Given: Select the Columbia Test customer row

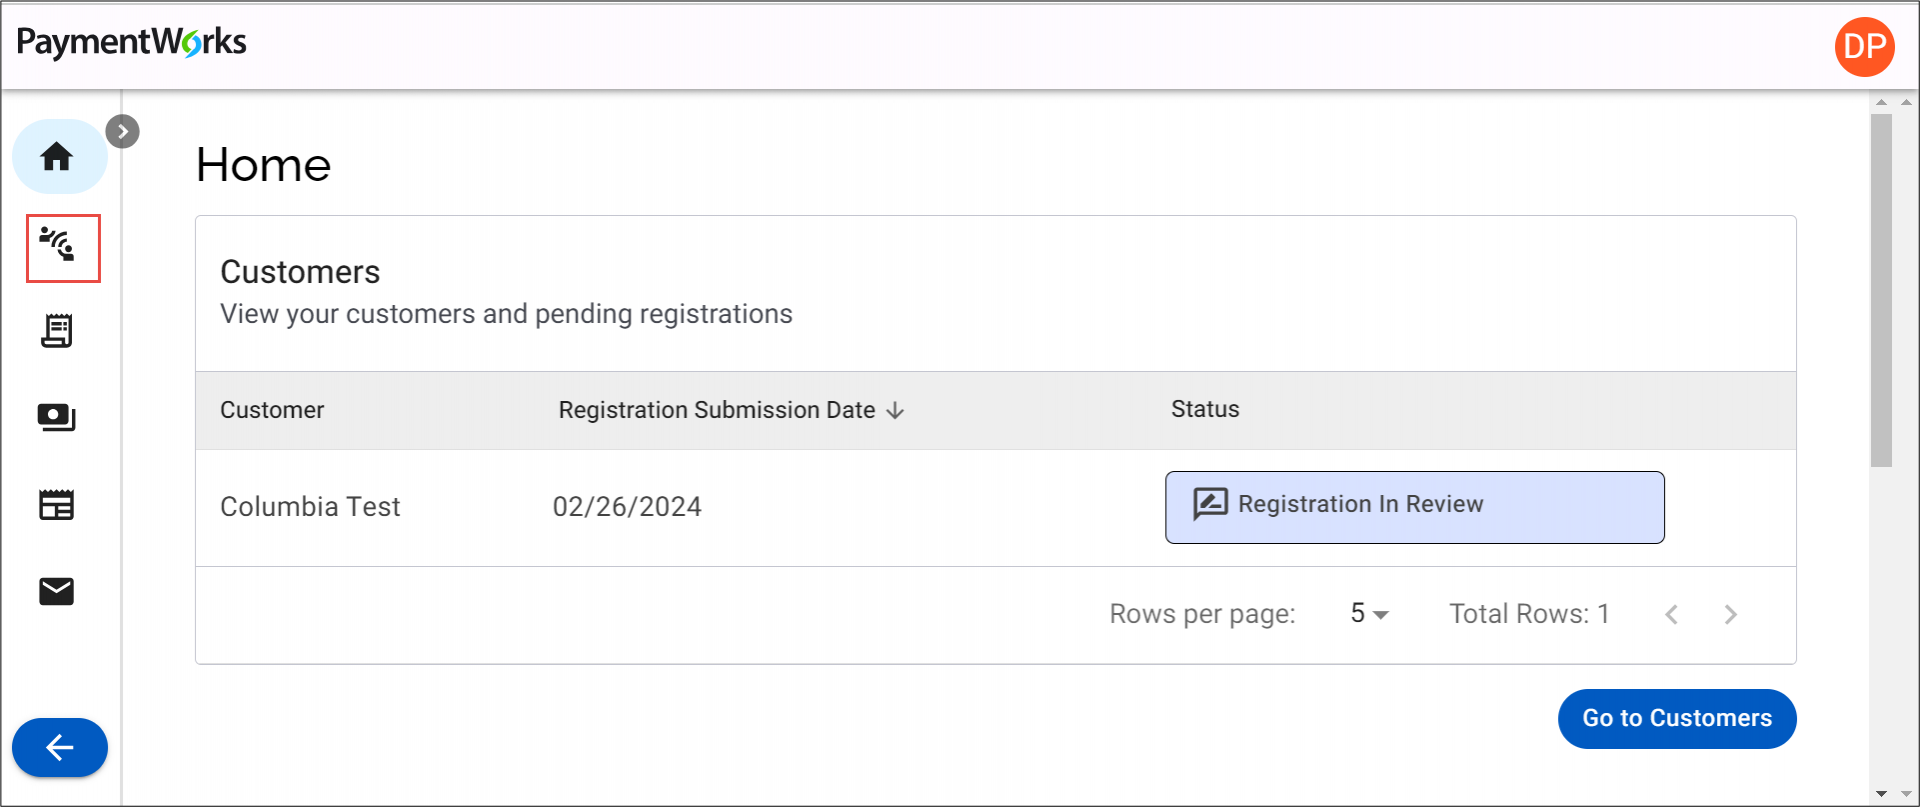Looking at the screenshot, I should point(310,507).
